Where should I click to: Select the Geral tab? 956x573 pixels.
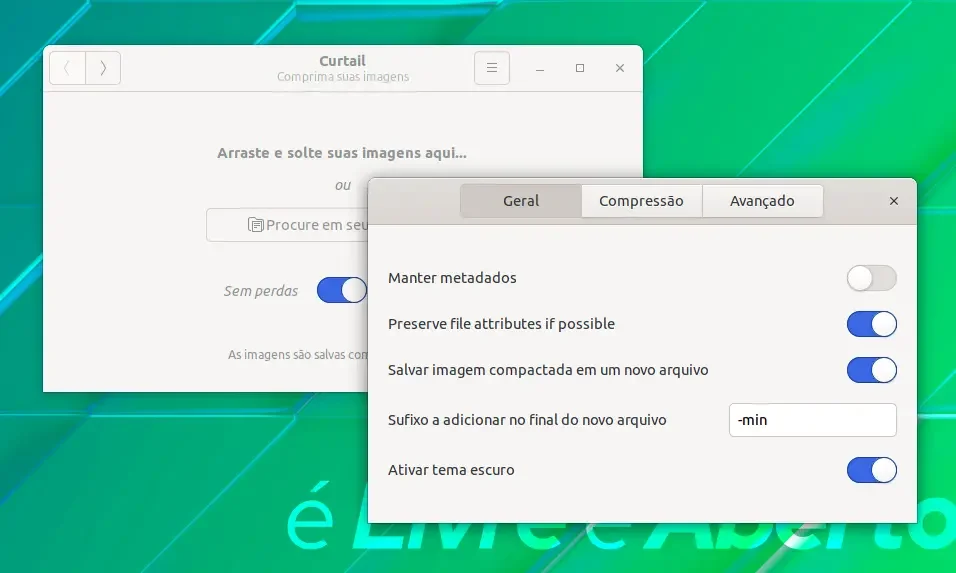coord(521,201)
